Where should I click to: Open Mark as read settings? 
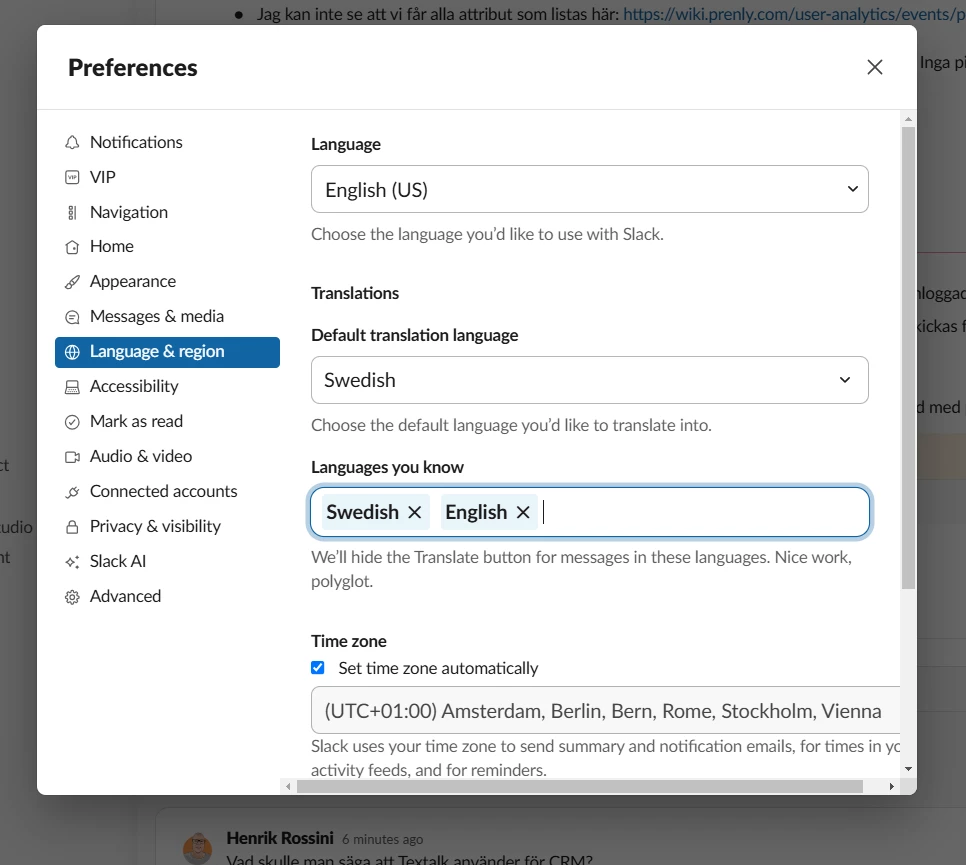(x=167, y=421)
